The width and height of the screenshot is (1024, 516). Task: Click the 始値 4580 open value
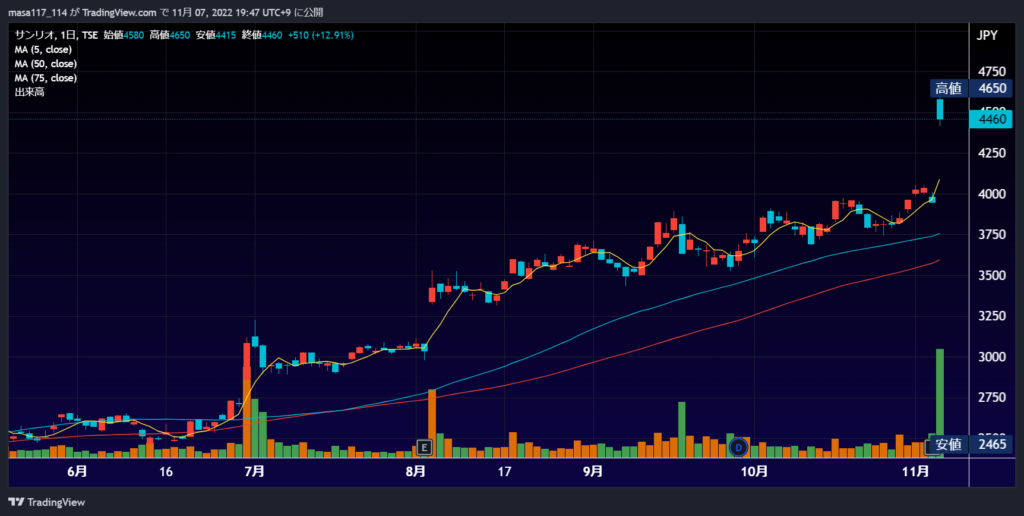click(x=123, y=35)
